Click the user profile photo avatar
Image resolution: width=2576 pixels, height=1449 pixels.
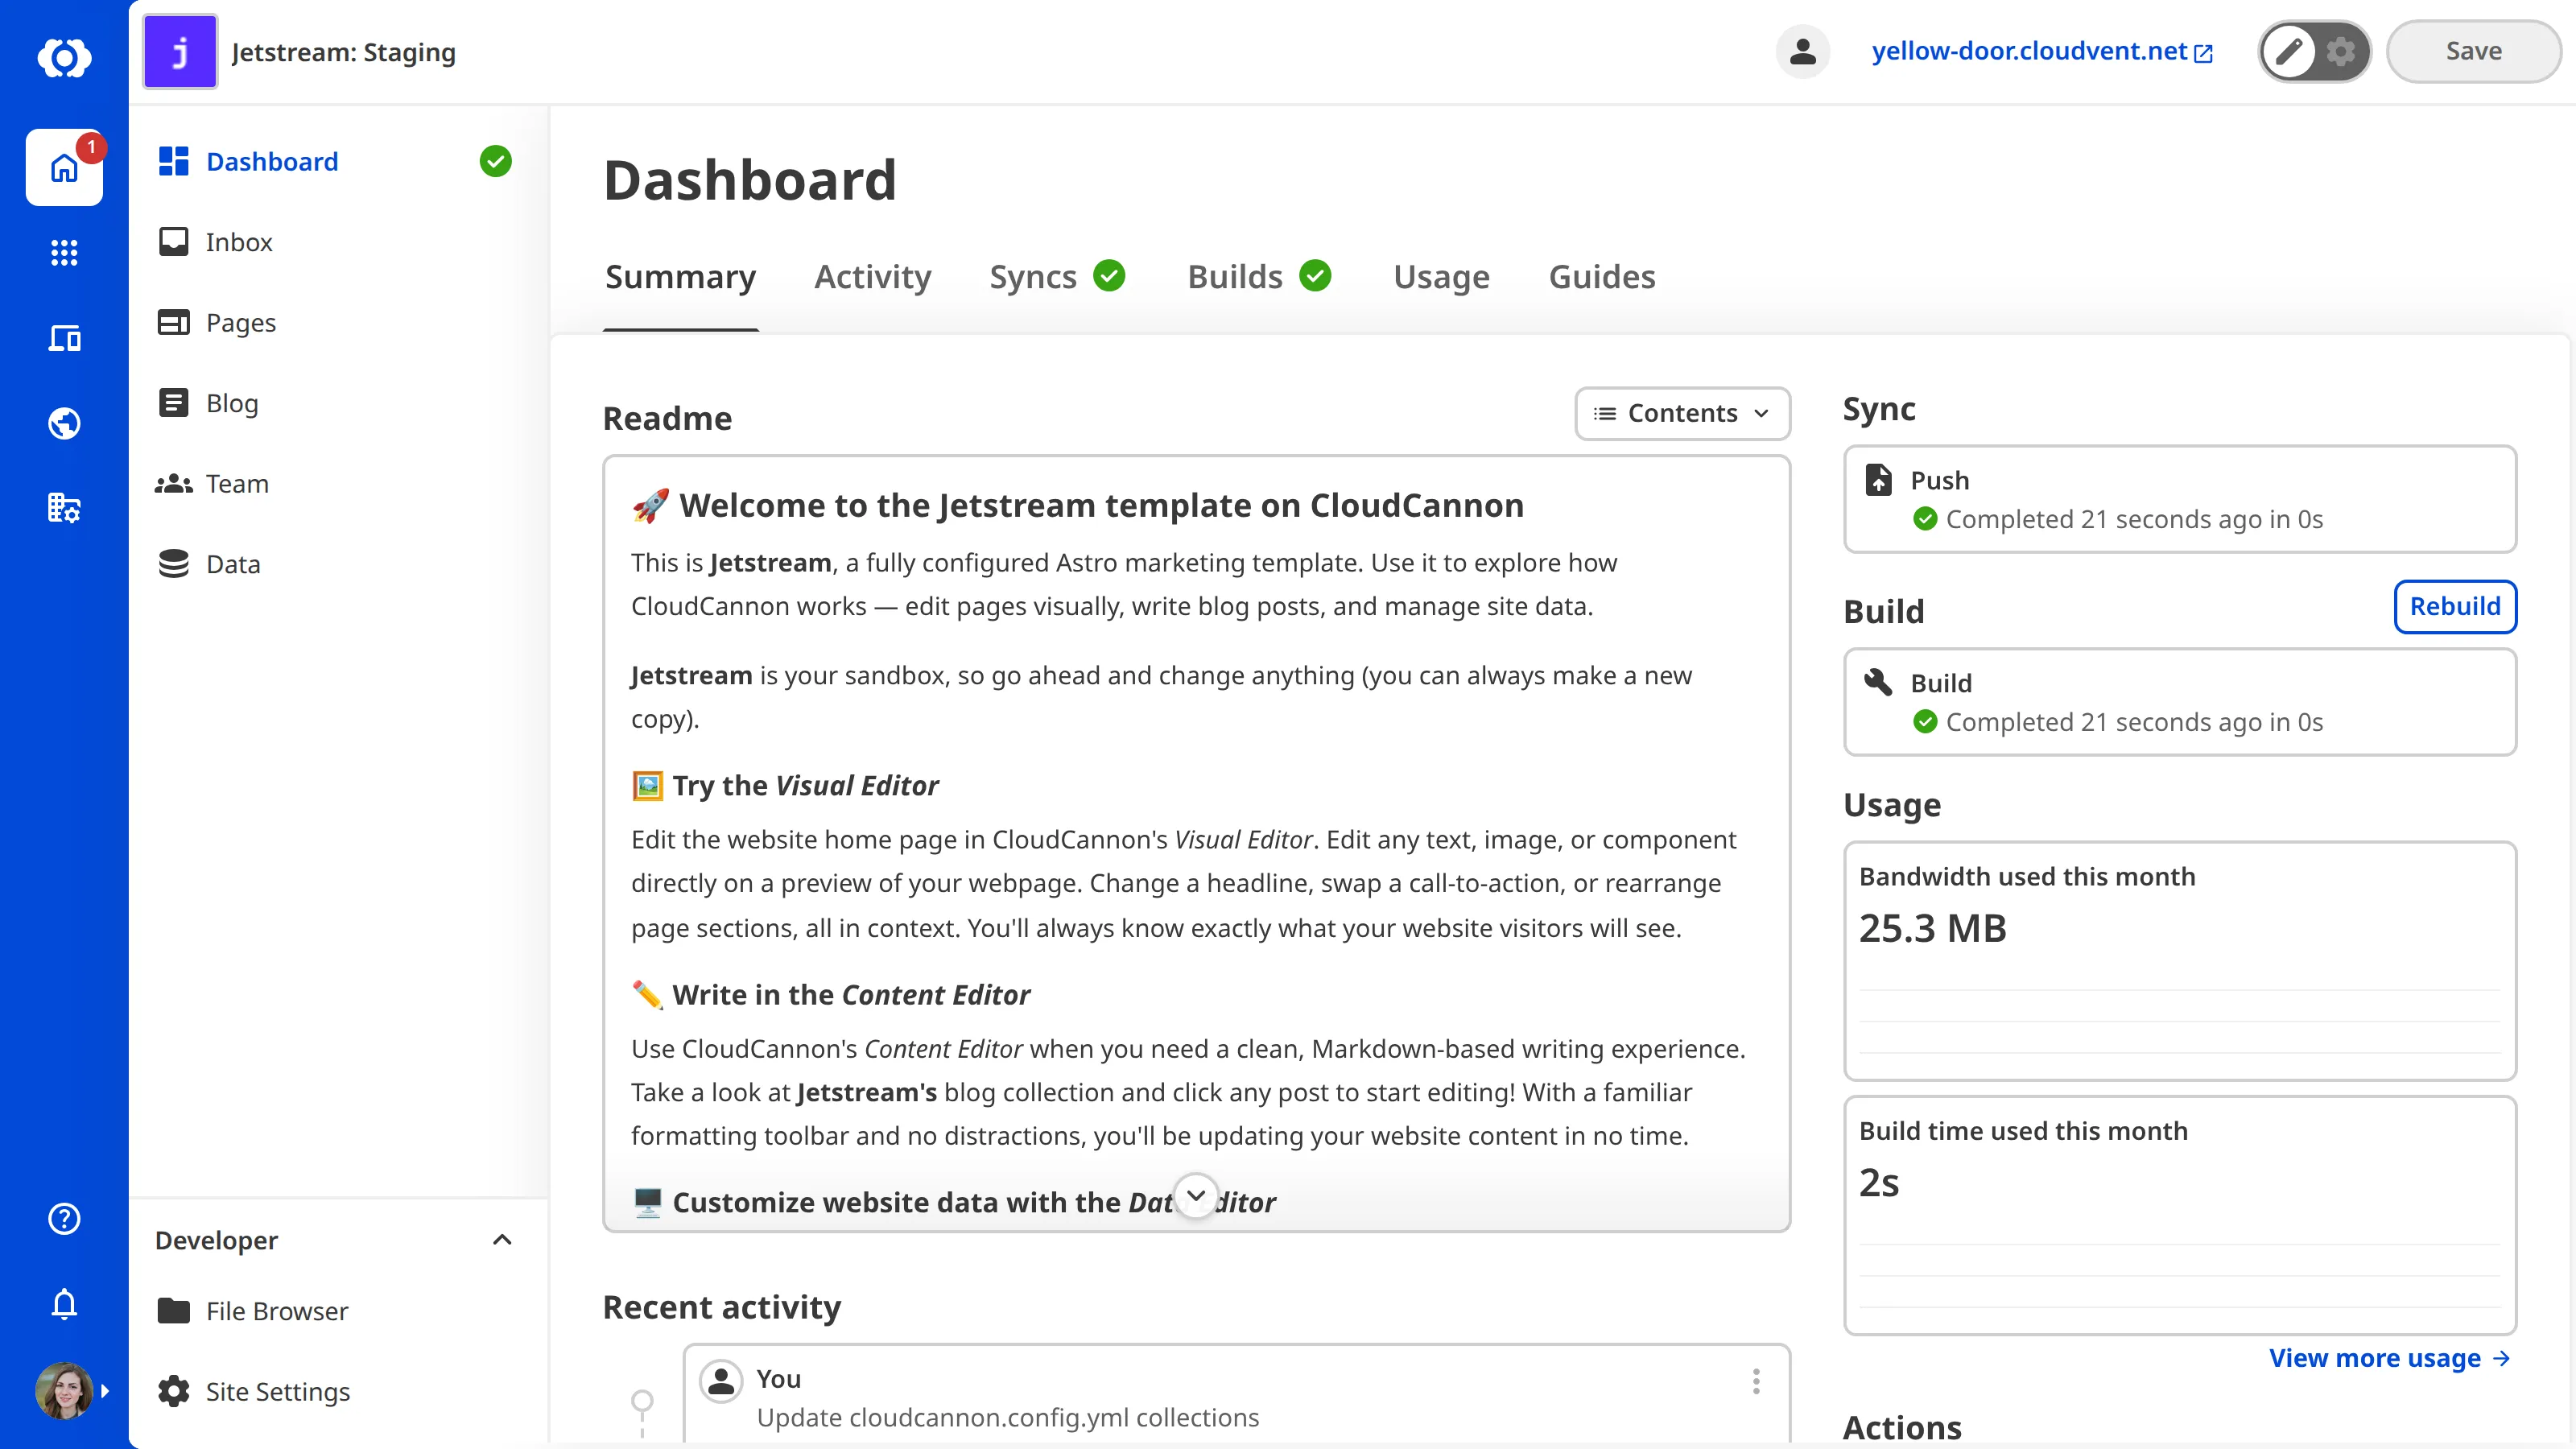point(64,1390)
